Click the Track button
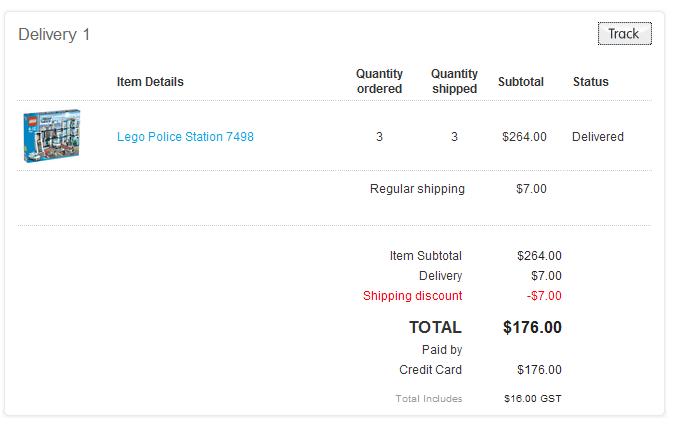Screen dimensions: 677x425 point(624,34)
